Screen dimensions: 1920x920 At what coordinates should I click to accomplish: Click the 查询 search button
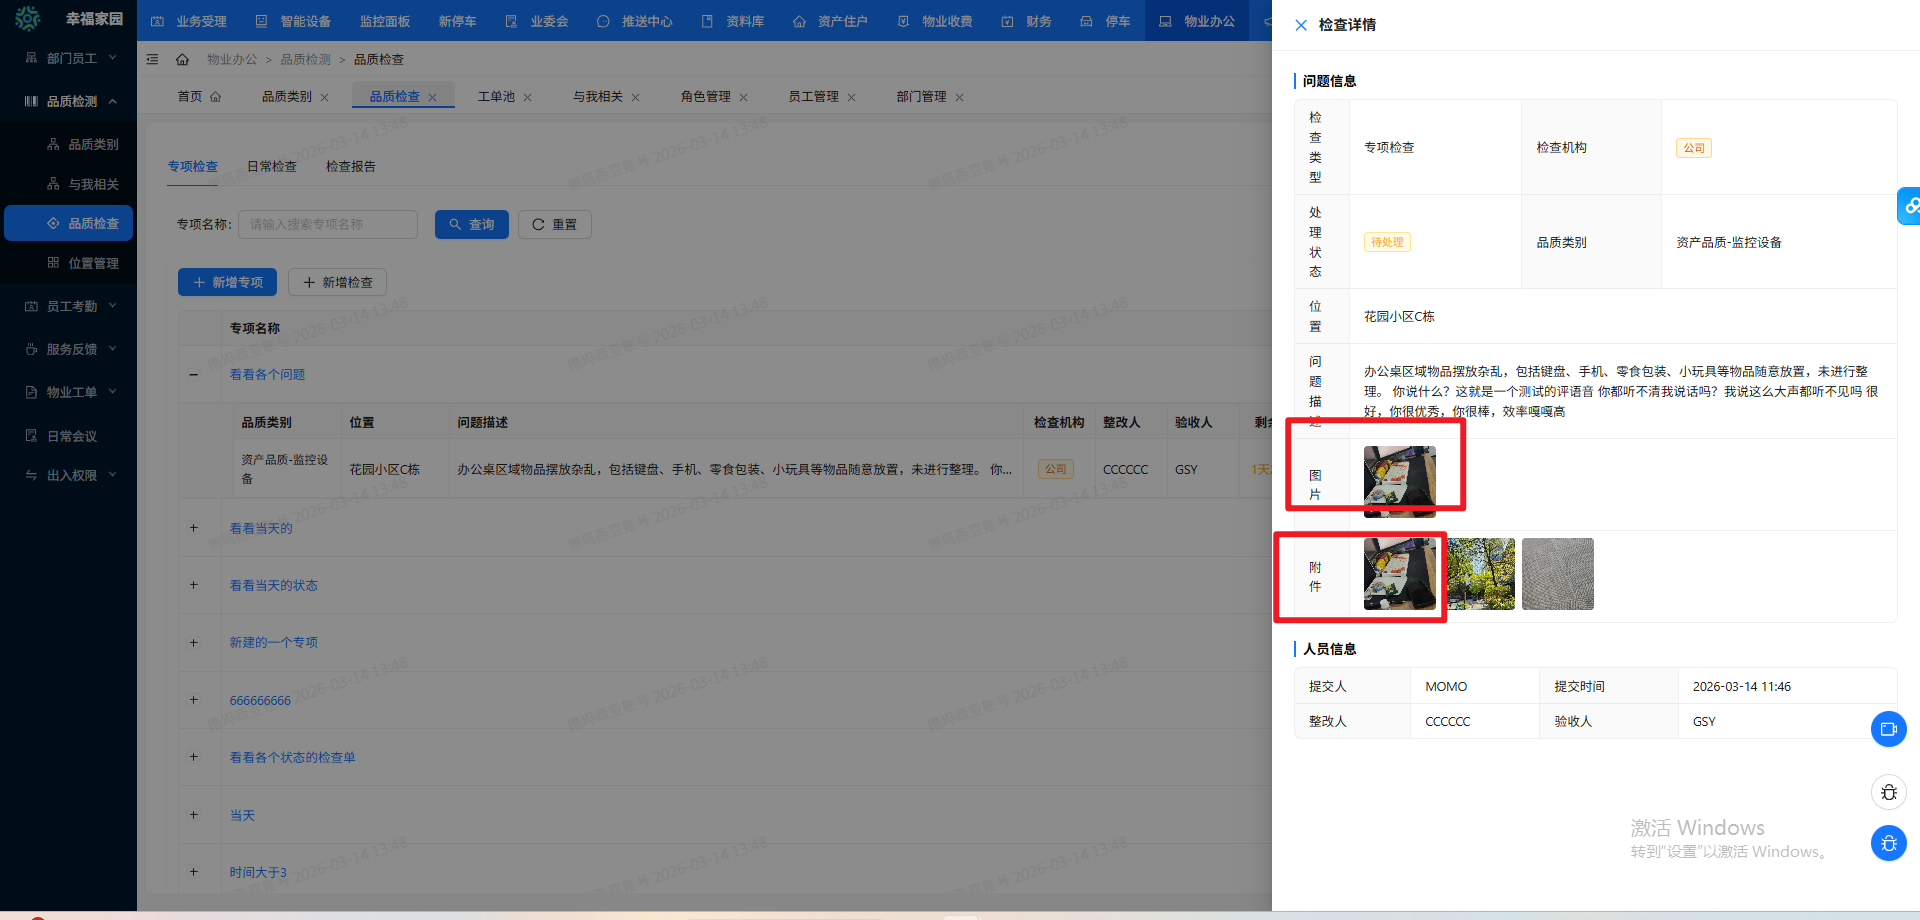[x=471, y=224]
